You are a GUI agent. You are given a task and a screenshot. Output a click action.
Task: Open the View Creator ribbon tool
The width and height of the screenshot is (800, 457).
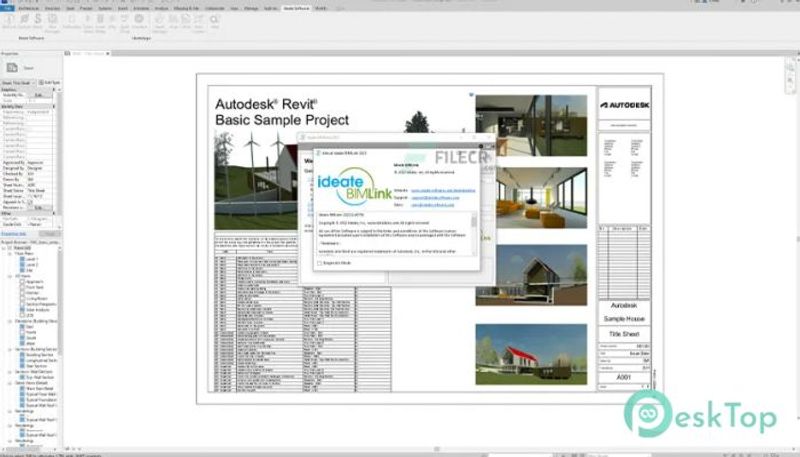coord(198,23)
